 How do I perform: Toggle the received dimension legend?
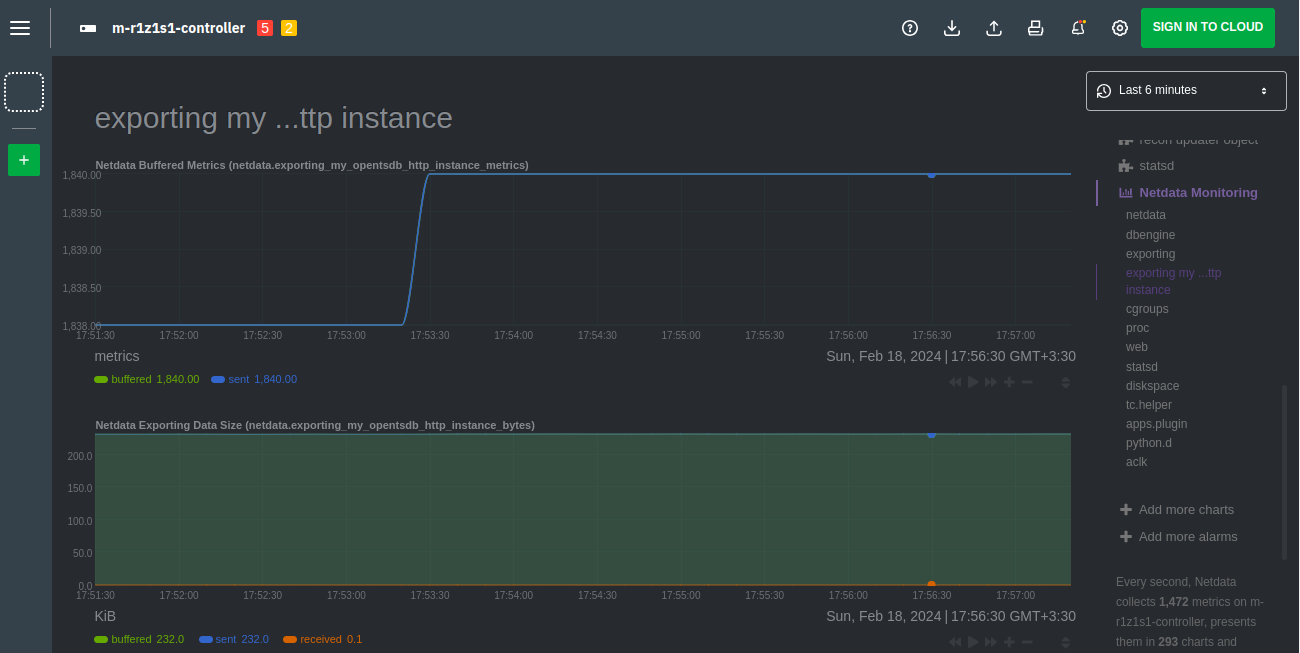coord(319,639)
